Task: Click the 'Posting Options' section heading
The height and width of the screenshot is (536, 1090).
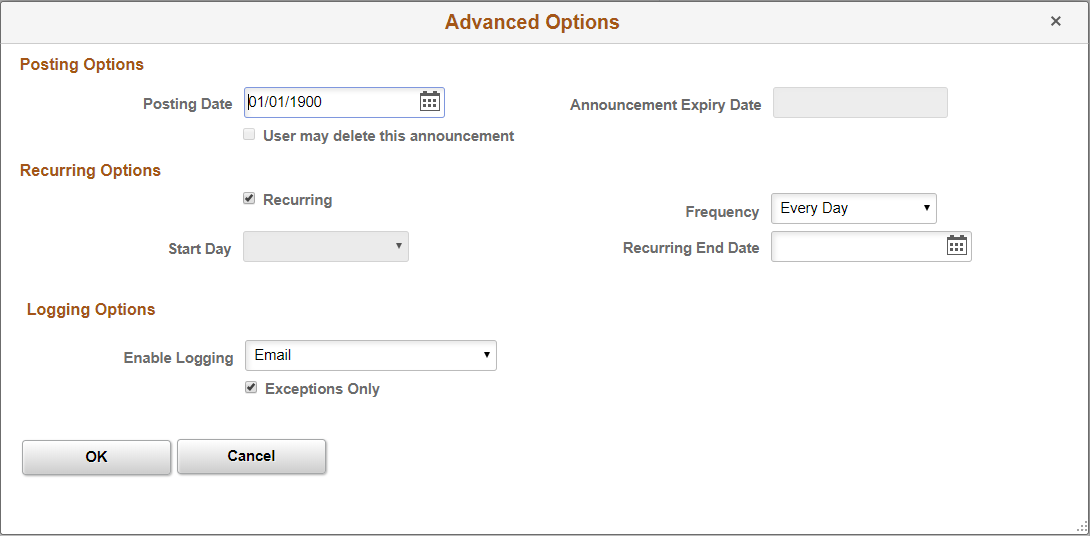Action: point(82,65)
